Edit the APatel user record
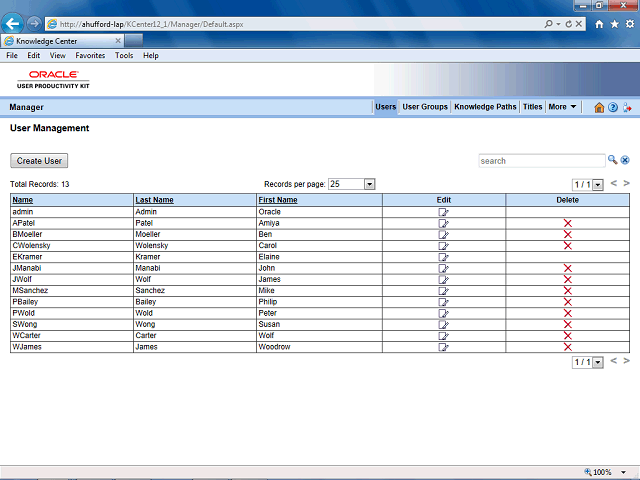Viewport: 640px width, 480px height. [443, 223]
